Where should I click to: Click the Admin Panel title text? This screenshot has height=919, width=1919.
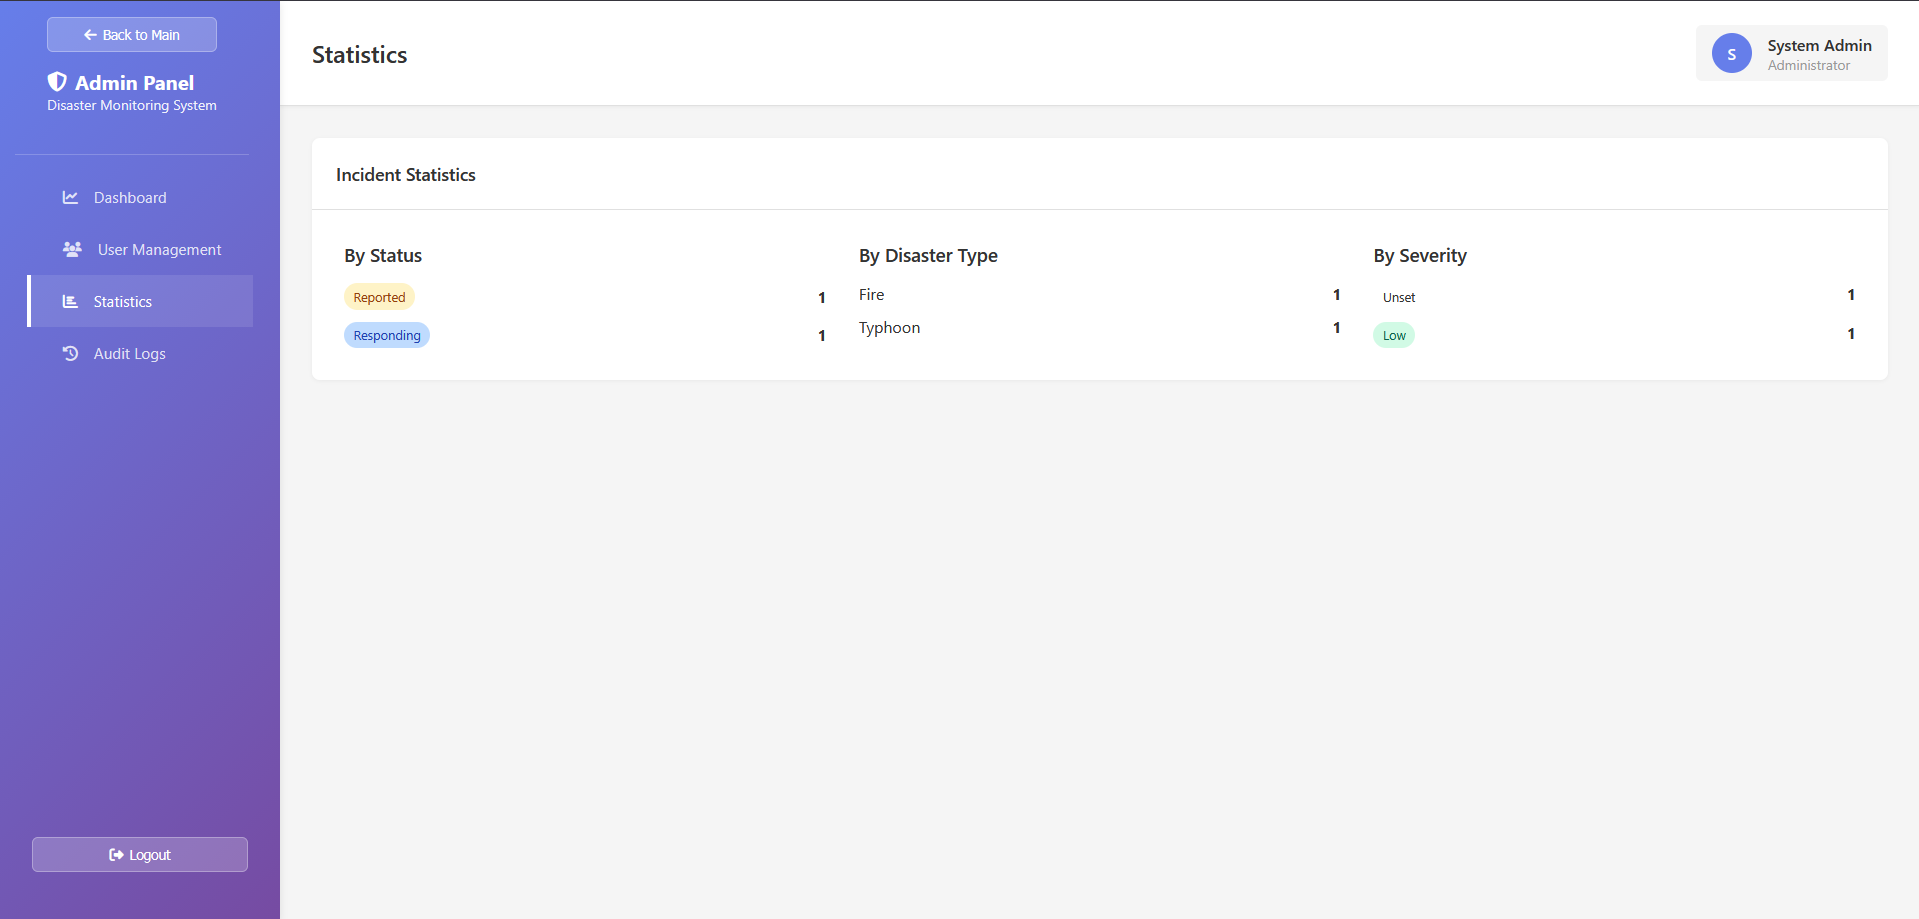(x=134, y=83)
